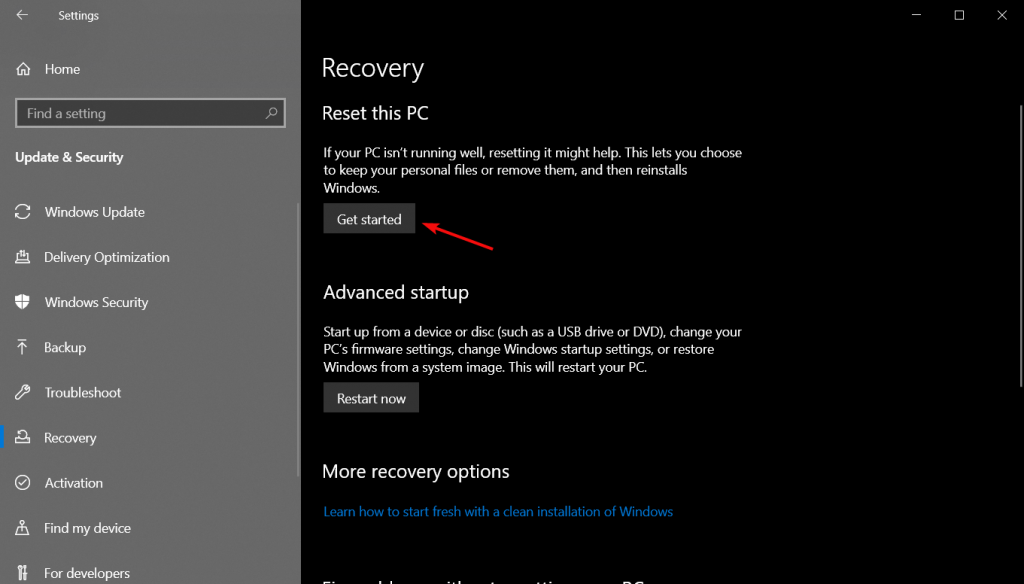Open the clean installation of Windows link
This screenshot has height=584, width=1024.
(497, 511)
